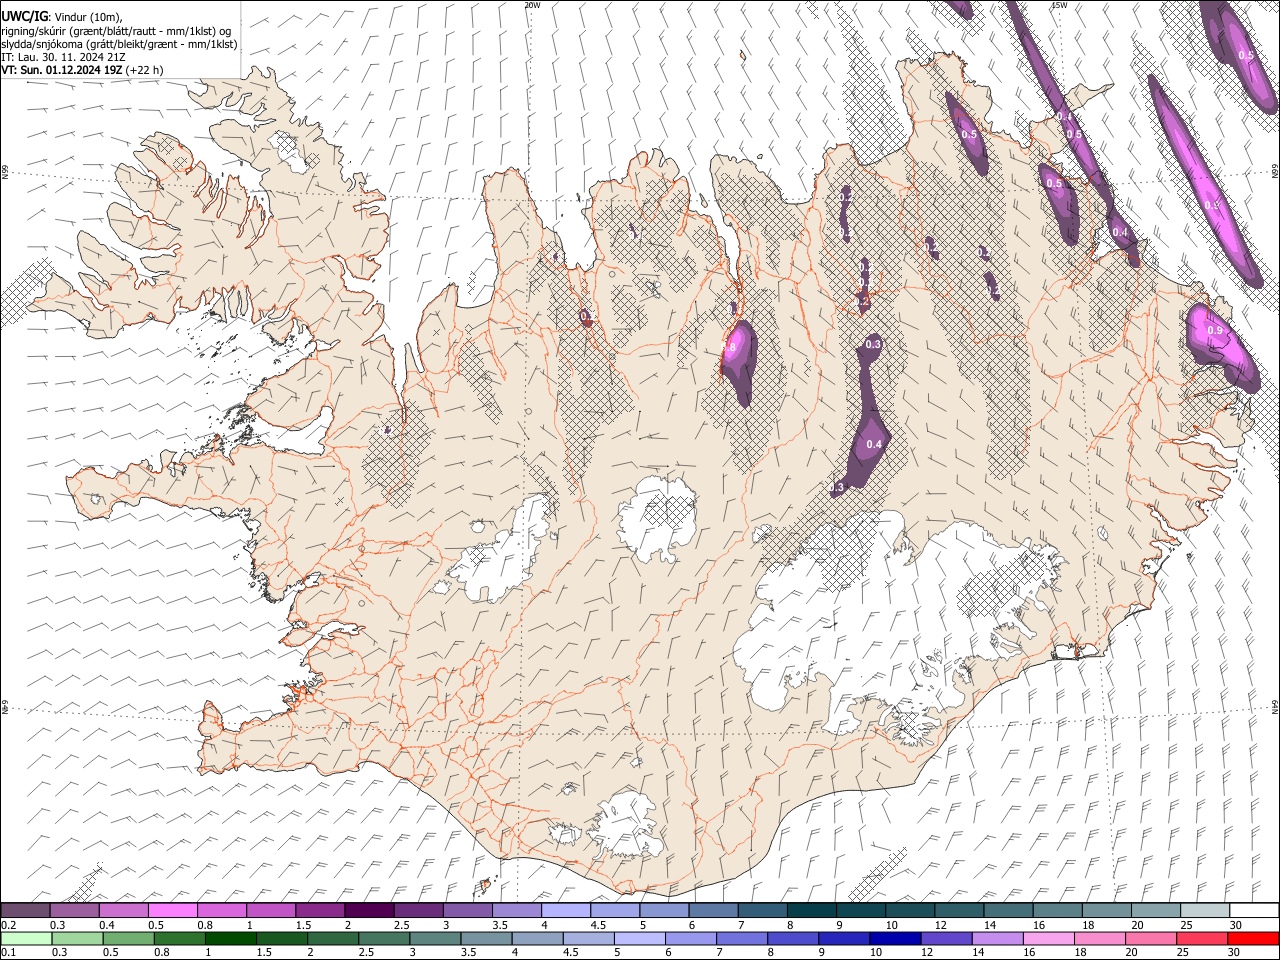The image size is (1280, 960).
Task: Click the 'slydda/snjókoma' description line
Action: [x=119, y=44]
